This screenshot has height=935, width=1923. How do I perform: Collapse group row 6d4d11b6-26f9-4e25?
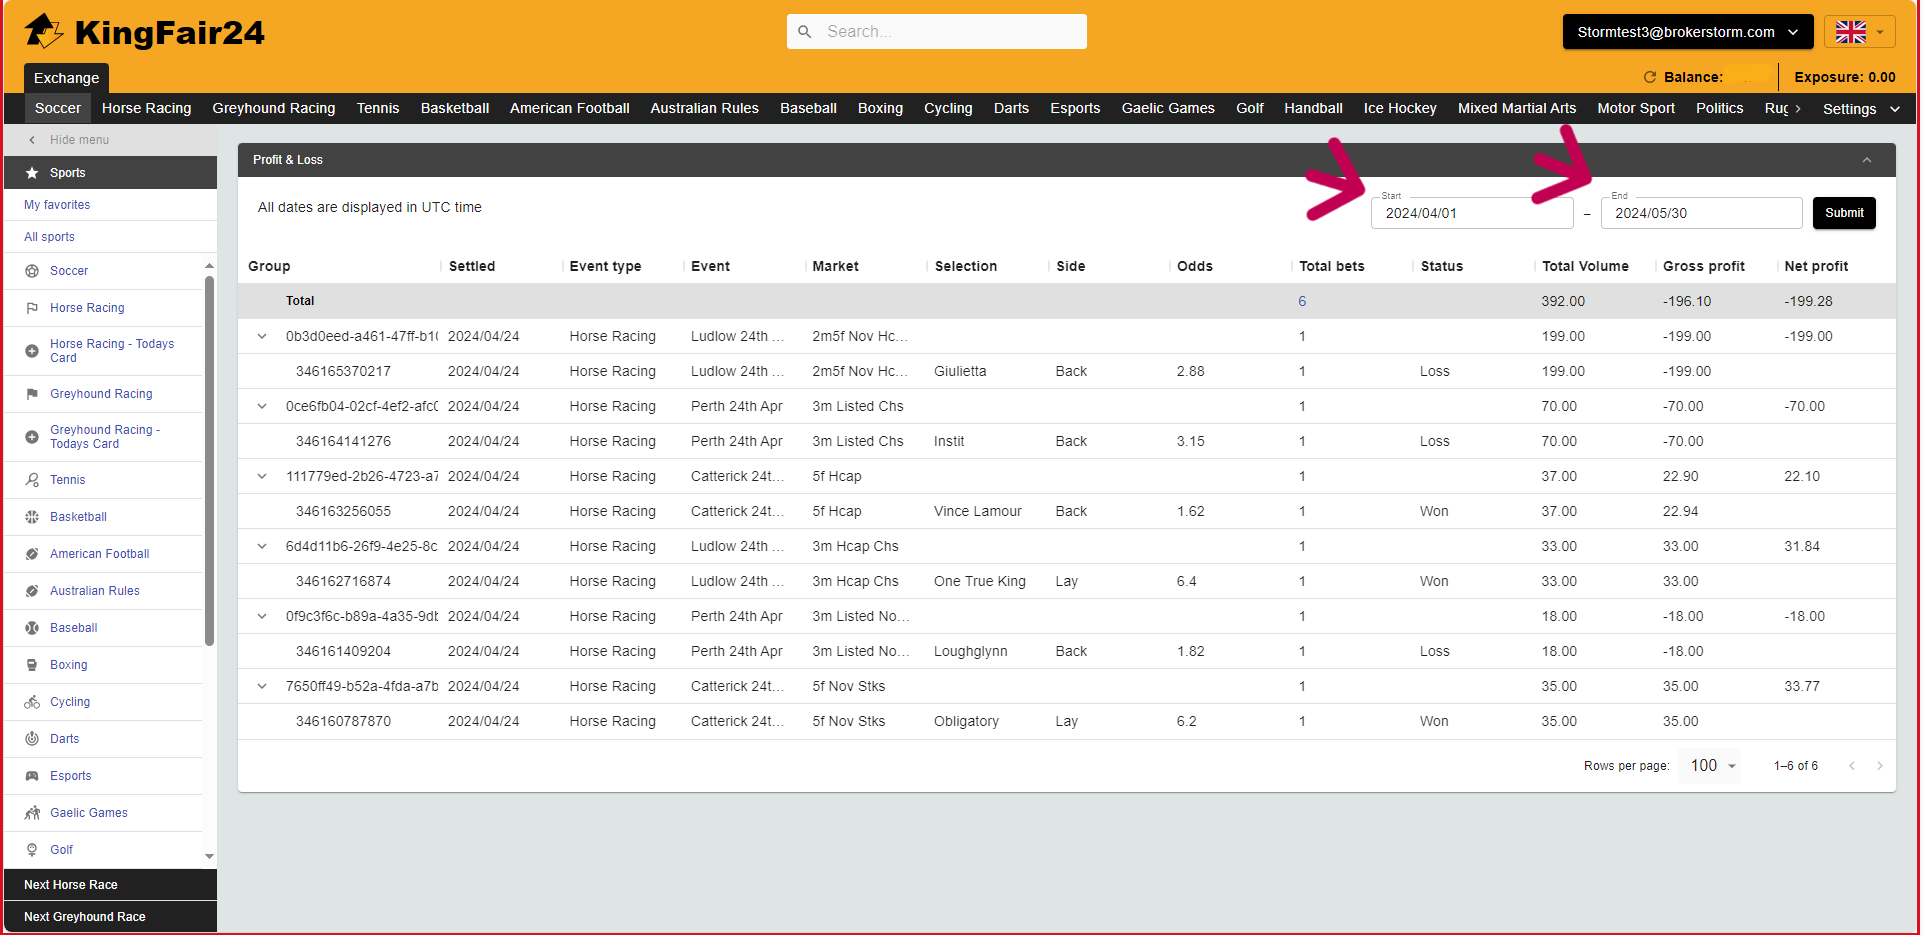(262, 546)
